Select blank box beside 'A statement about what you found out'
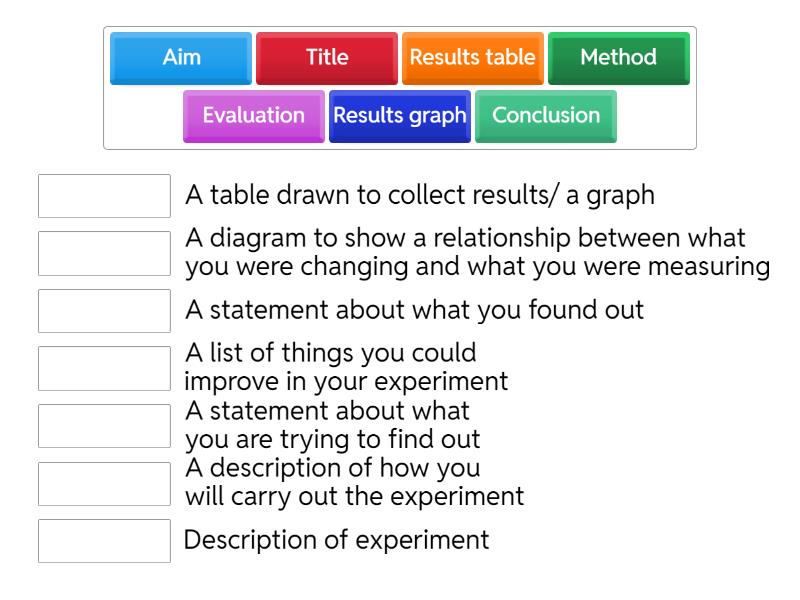 click(104, 311)
